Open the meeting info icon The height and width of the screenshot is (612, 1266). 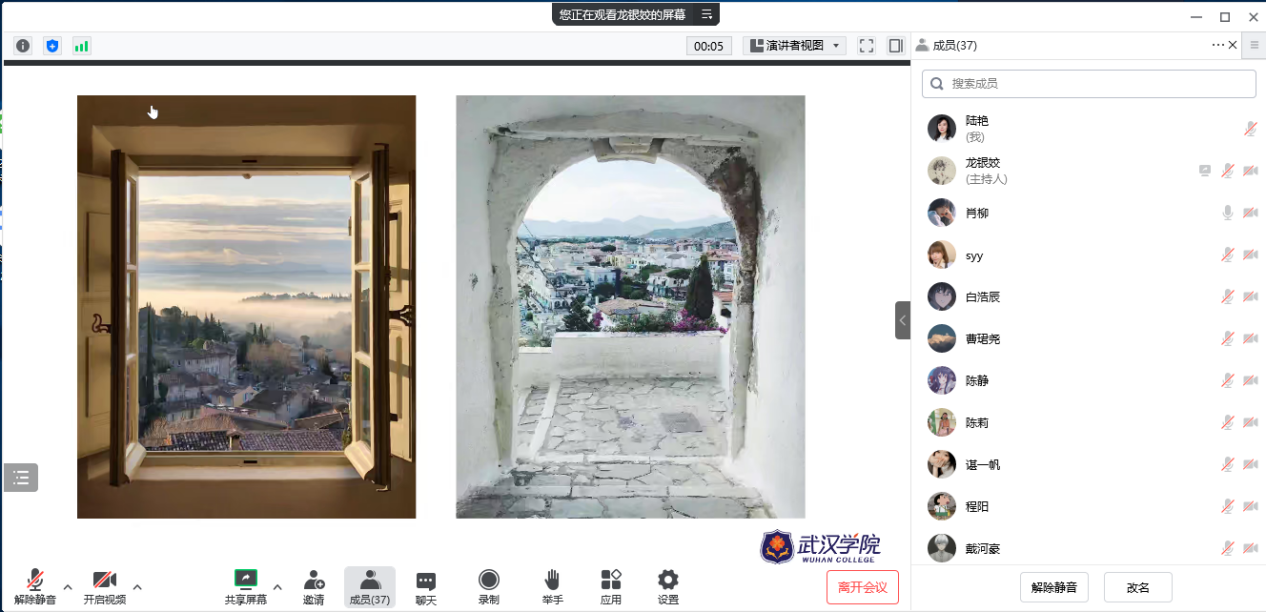(23, 46)
